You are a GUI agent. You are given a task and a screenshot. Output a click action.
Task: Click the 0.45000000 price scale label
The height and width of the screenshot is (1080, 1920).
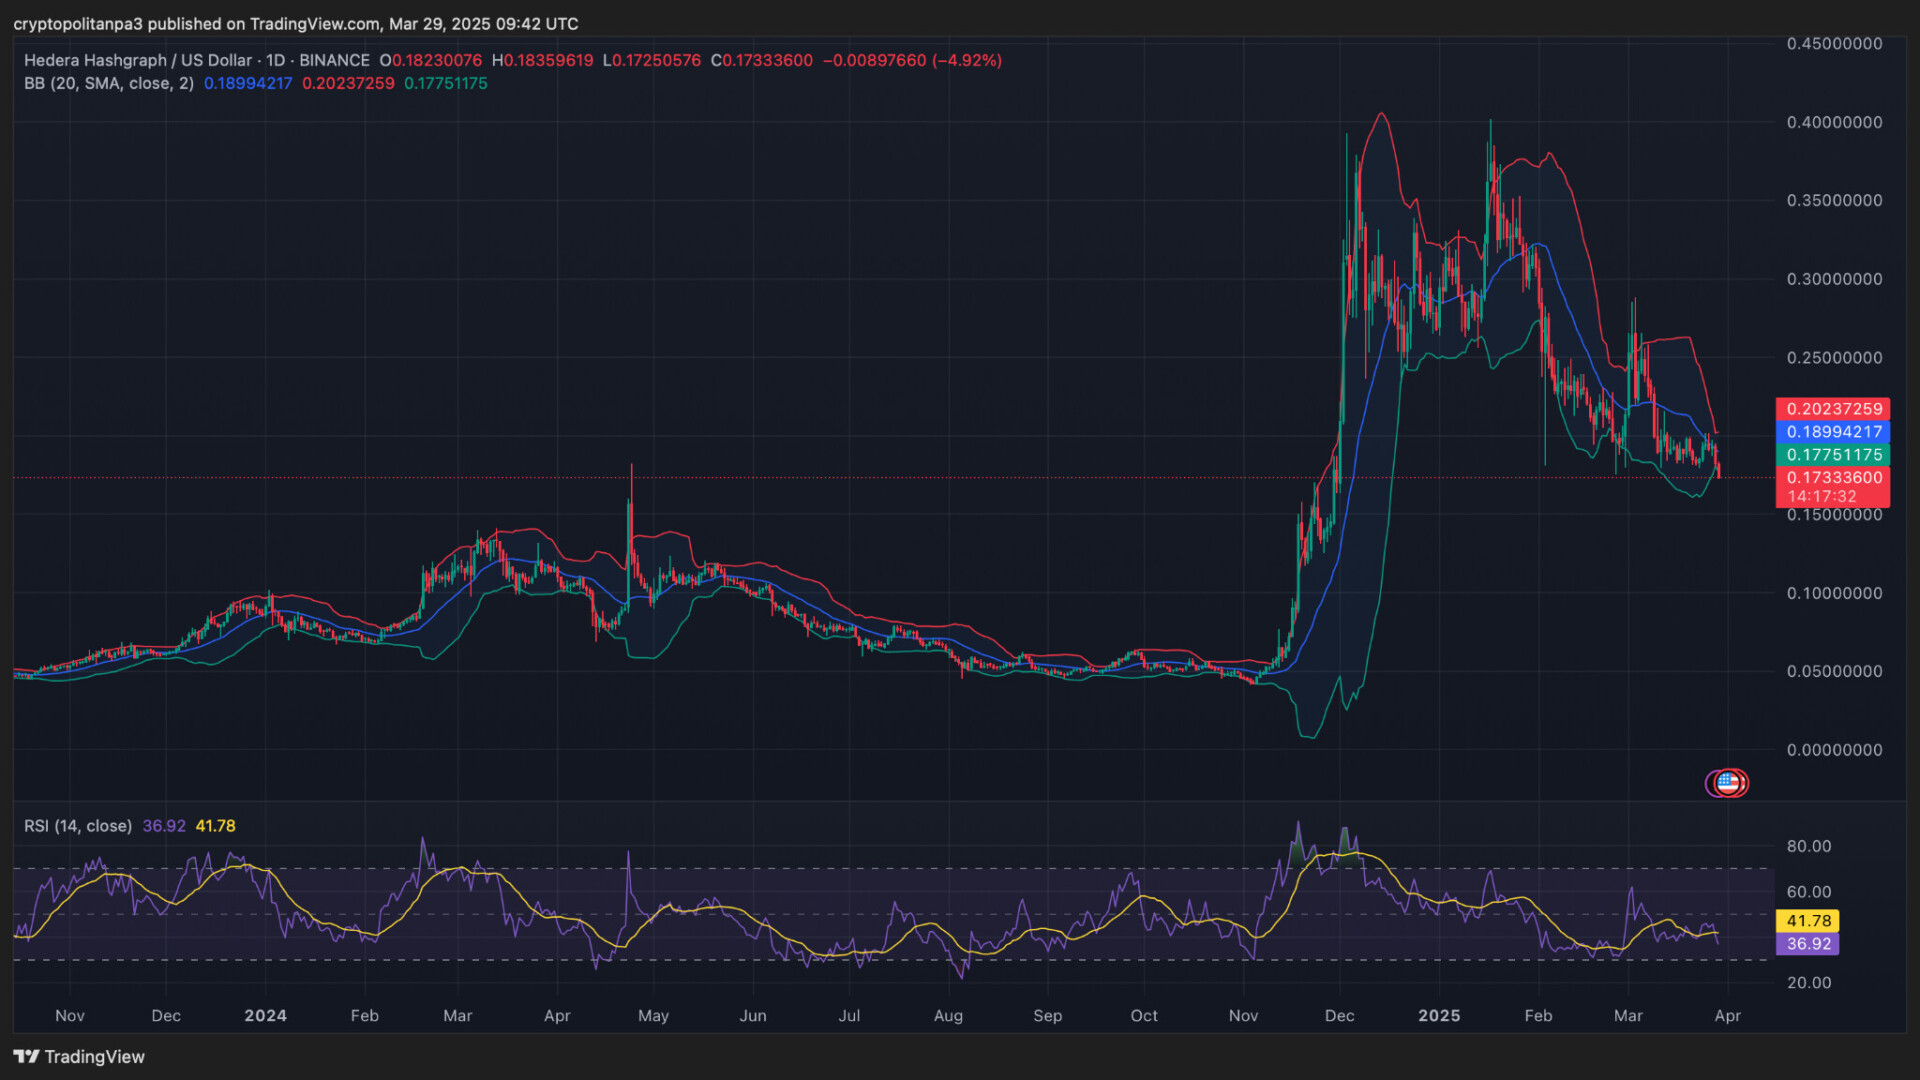point(1834,44)
